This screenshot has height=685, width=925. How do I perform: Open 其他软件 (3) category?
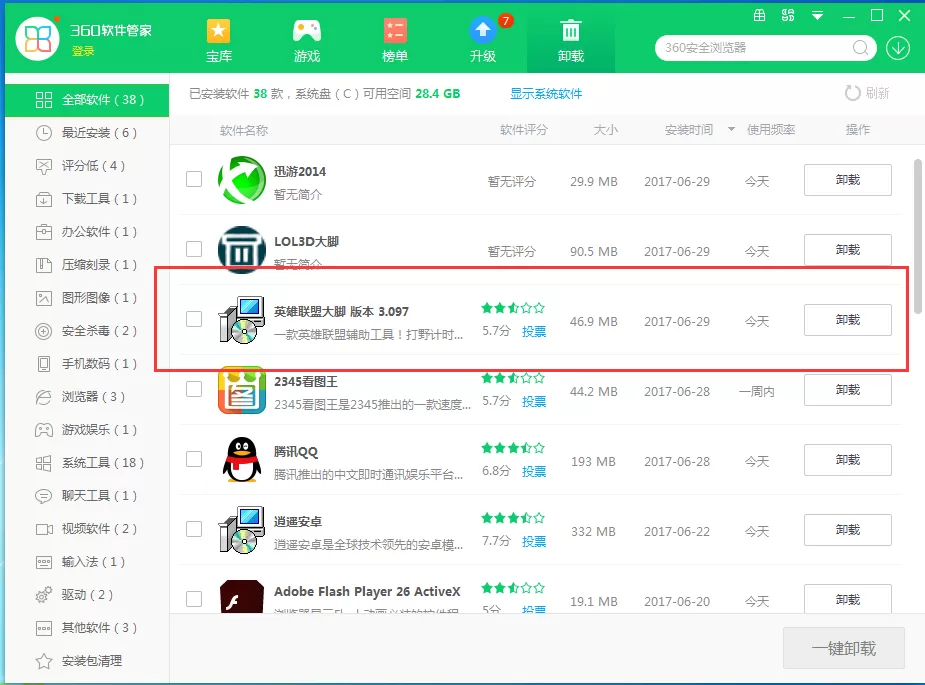87,628
